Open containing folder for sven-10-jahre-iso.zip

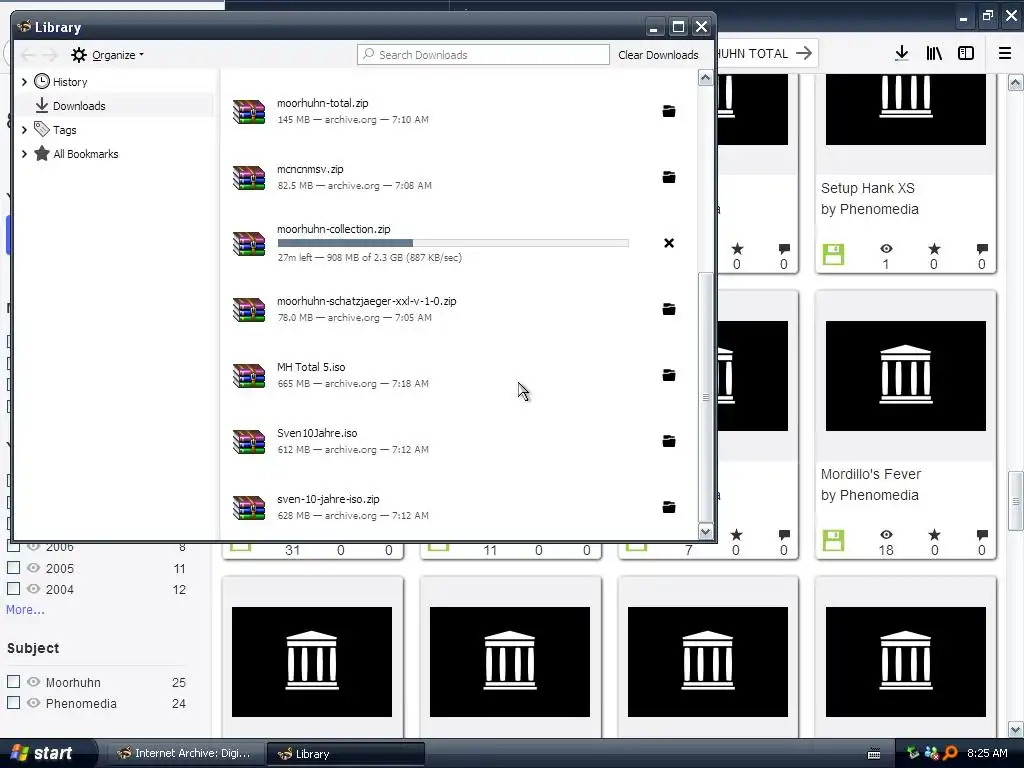[669, 507]
